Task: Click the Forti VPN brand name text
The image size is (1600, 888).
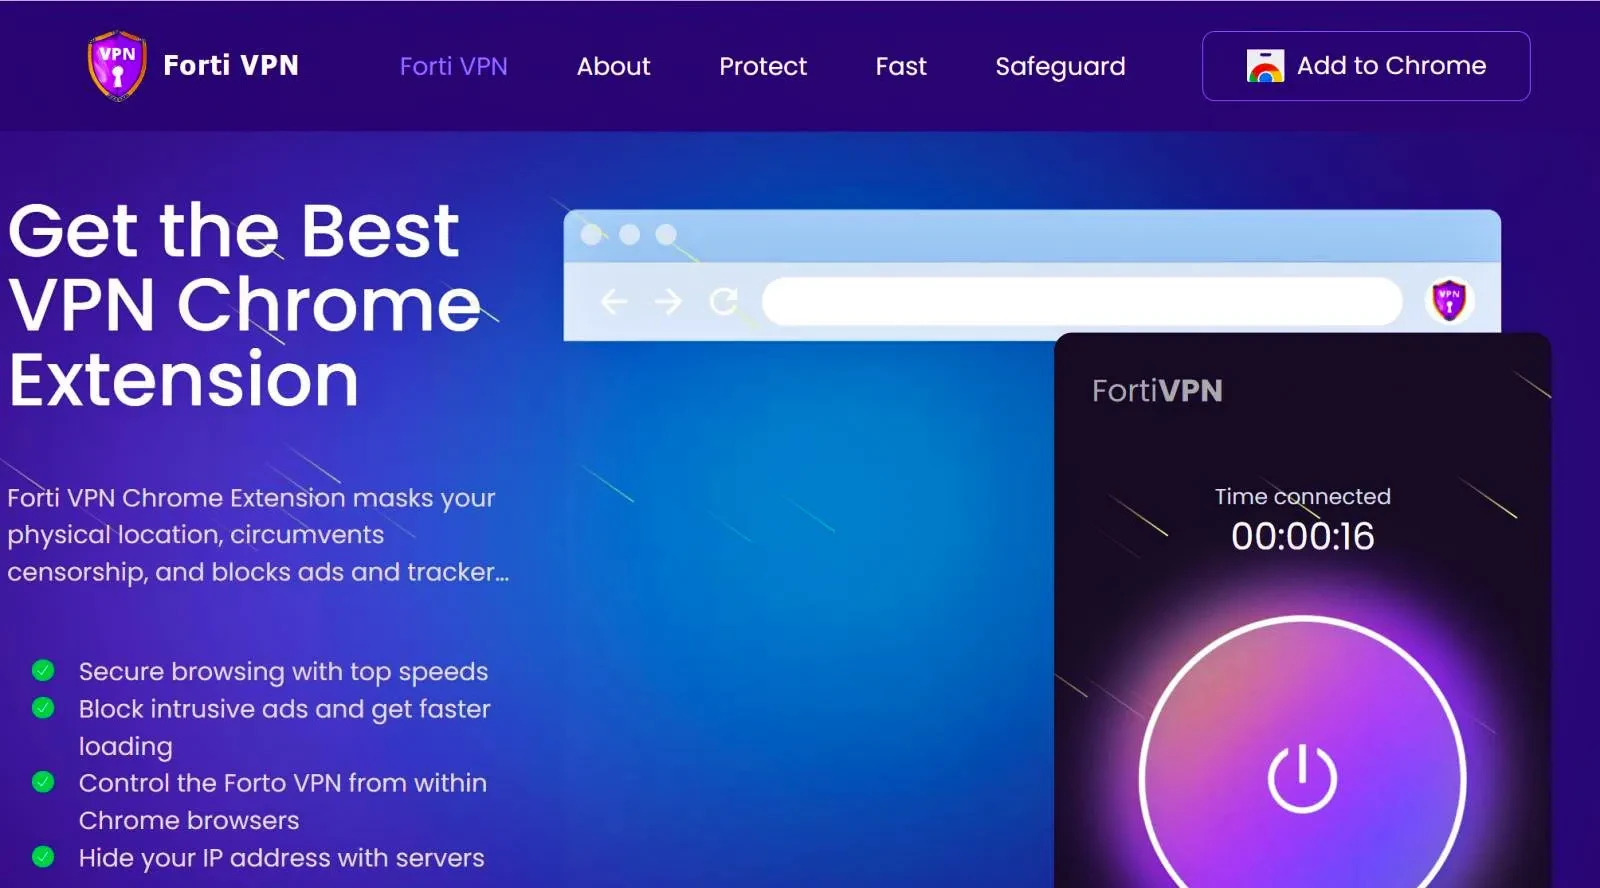Action: (x=231, y=65)
